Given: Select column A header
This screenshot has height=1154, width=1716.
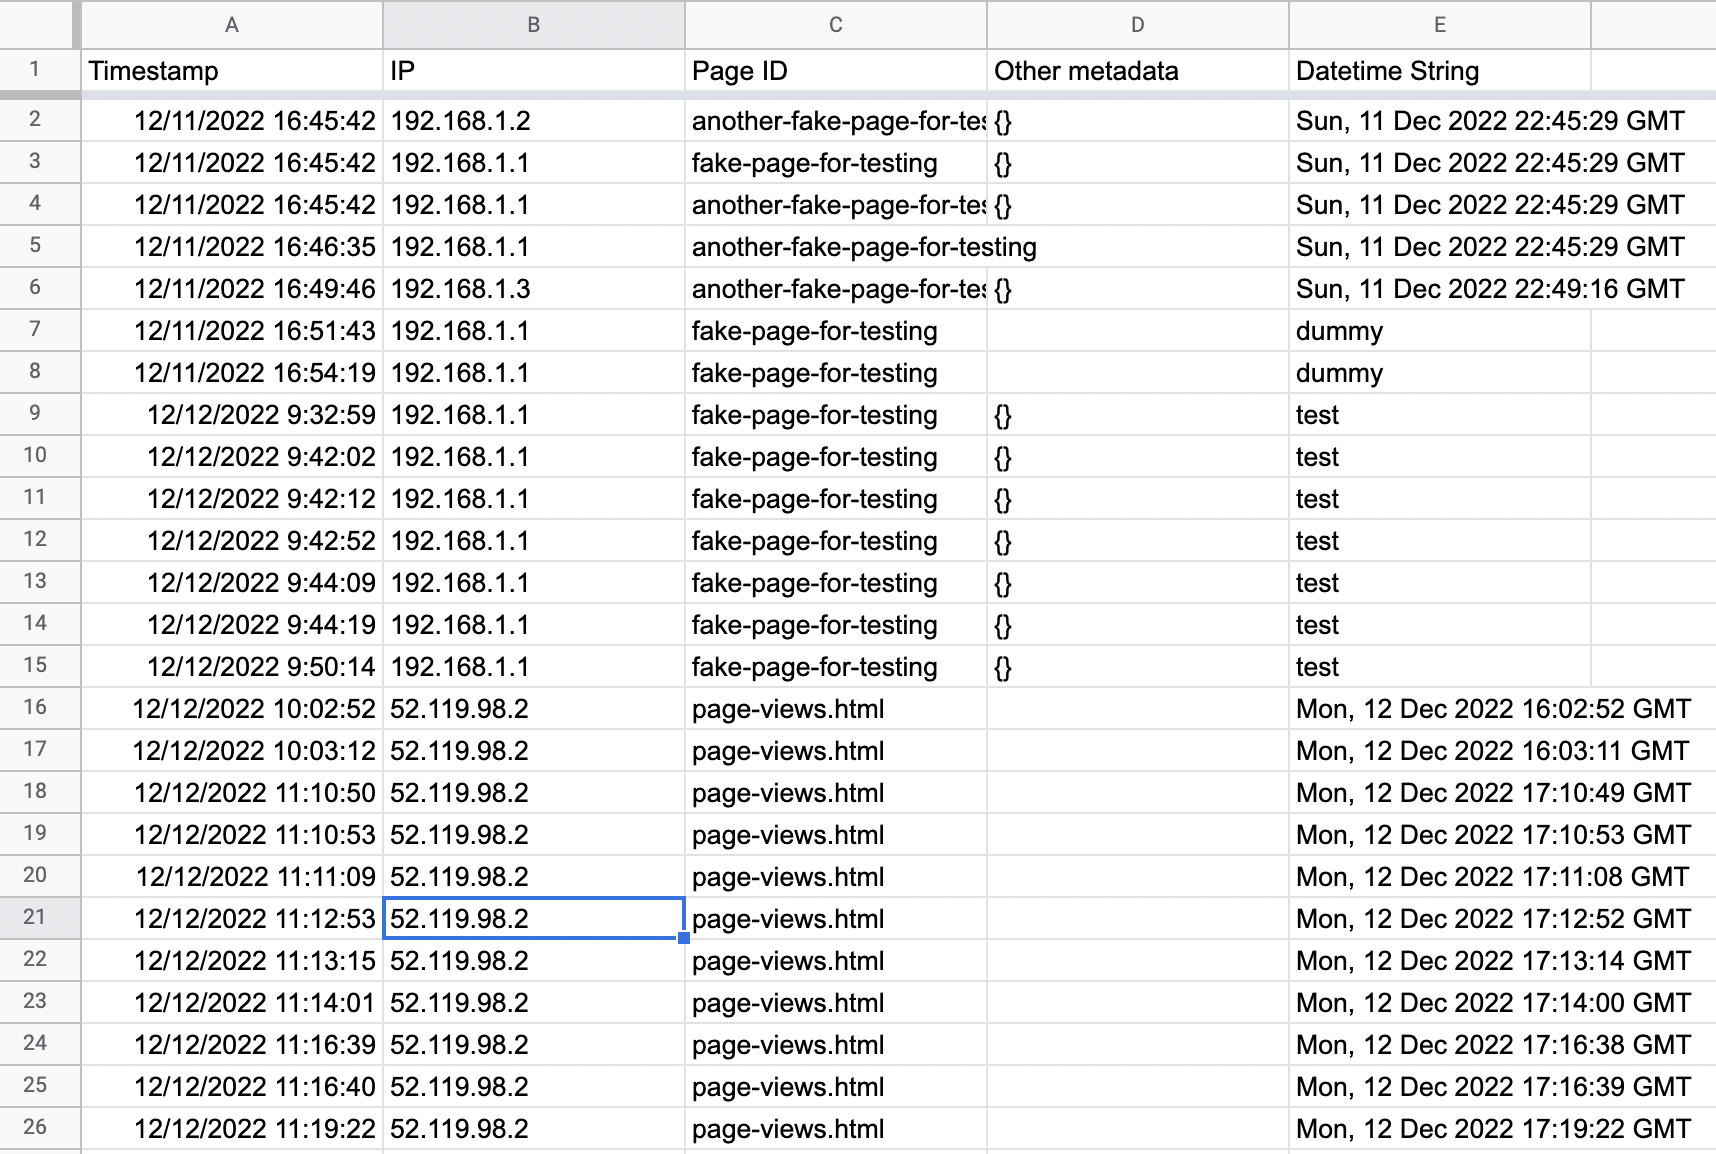Looking at the screenshot, I should coord(232,25).
